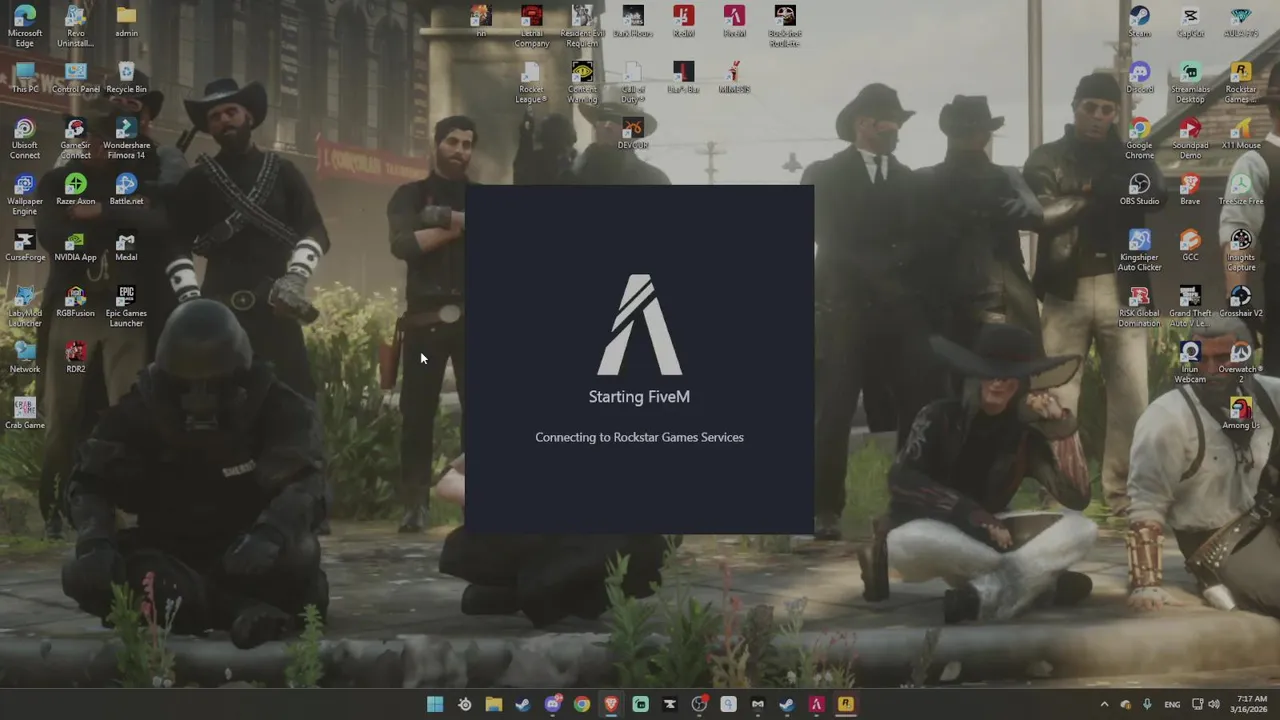The image size is (1280, 720).
Task: Open the admin folder on the desktop
Action: pos(126,22)
